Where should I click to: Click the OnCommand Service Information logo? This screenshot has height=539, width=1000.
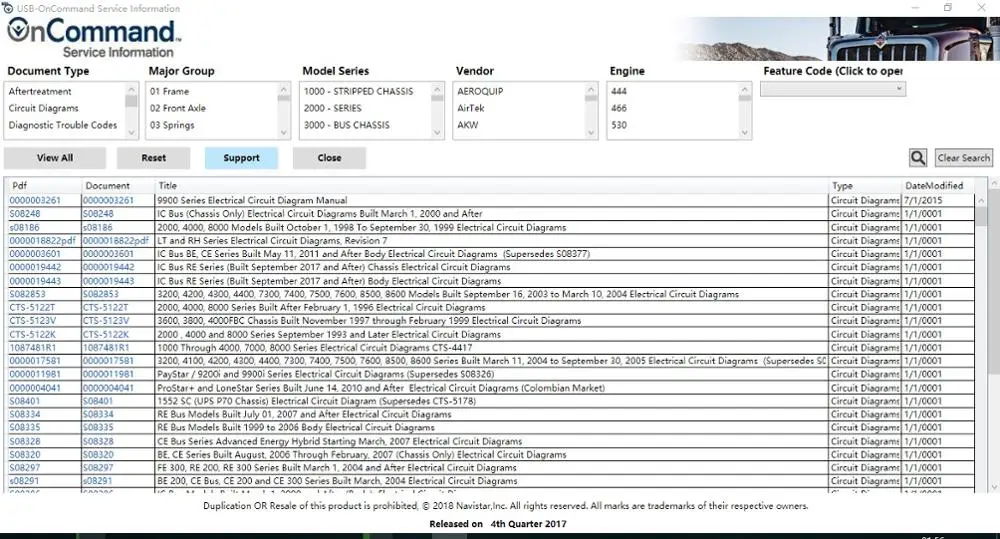(94, 38)
